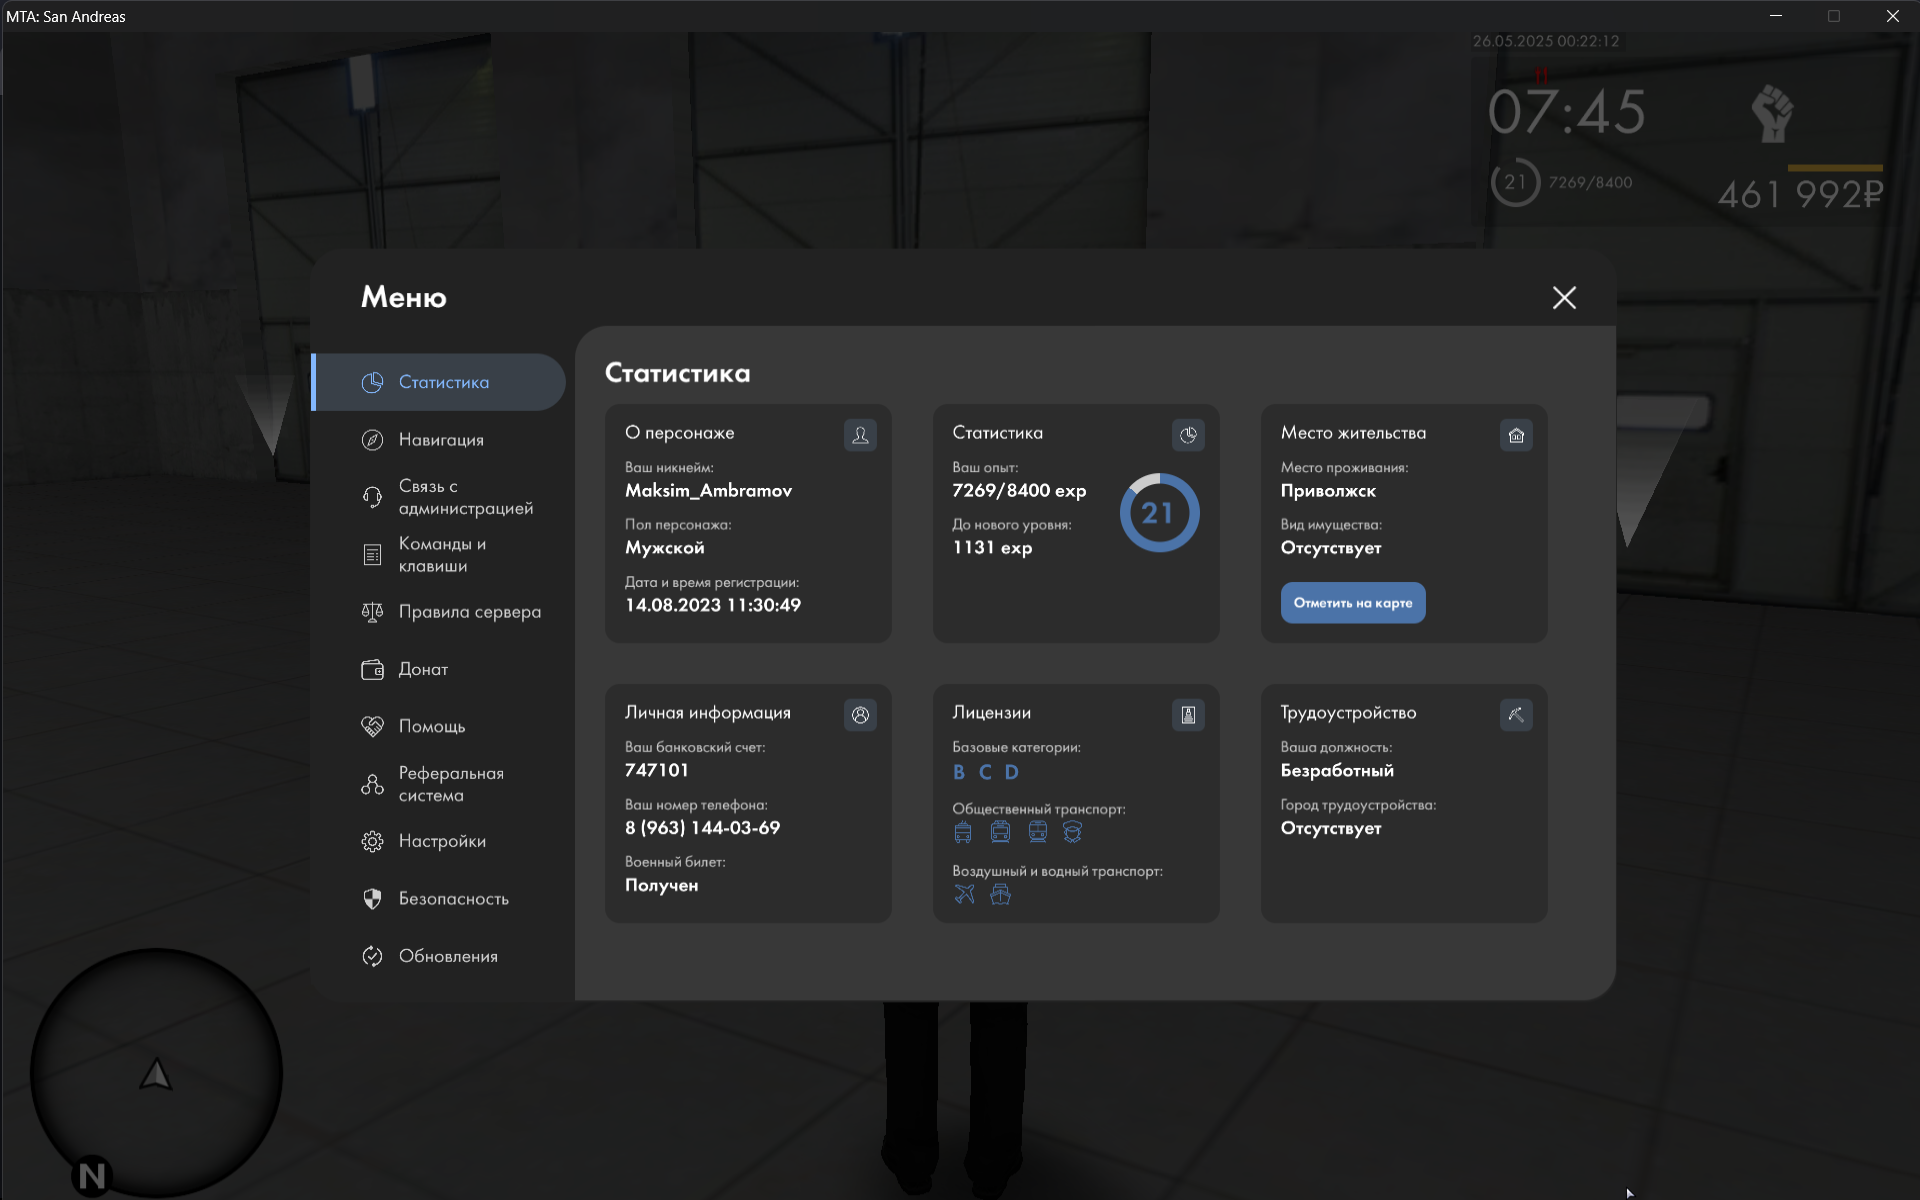Click the profile icon in Личная информация card
Image resolution: width=1920 pixels, height=1200 pixels.
coord(860,715)
